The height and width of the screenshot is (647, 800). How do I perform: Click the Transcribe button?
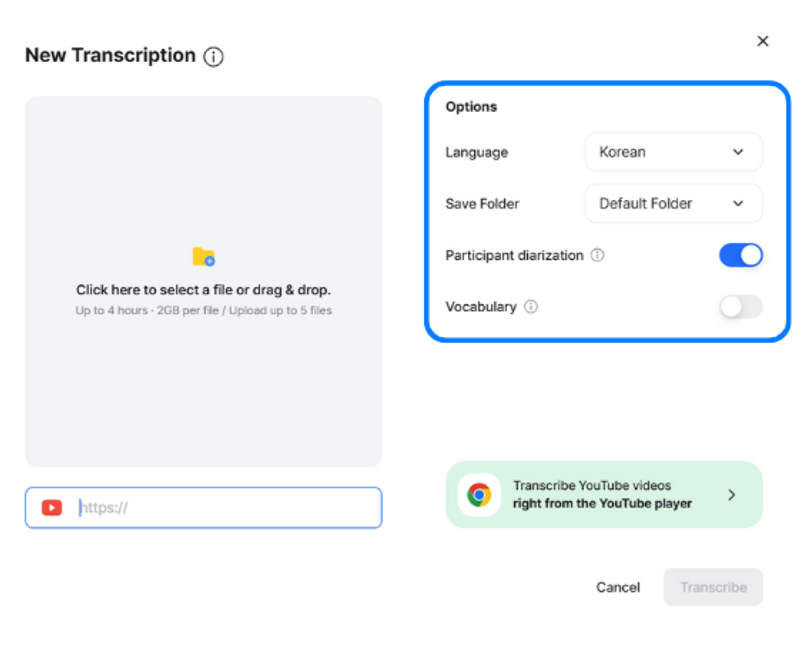click(x=713, y=587)
